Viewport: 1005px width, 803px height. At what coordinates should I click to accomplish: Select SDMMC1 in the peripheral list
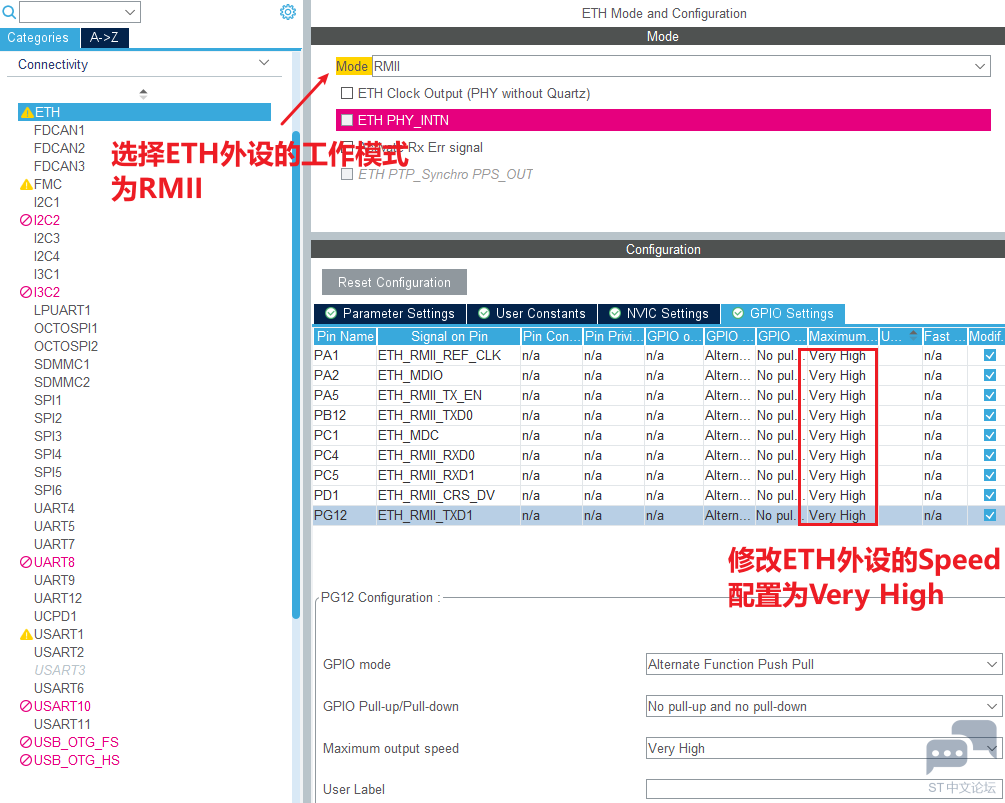62,365
